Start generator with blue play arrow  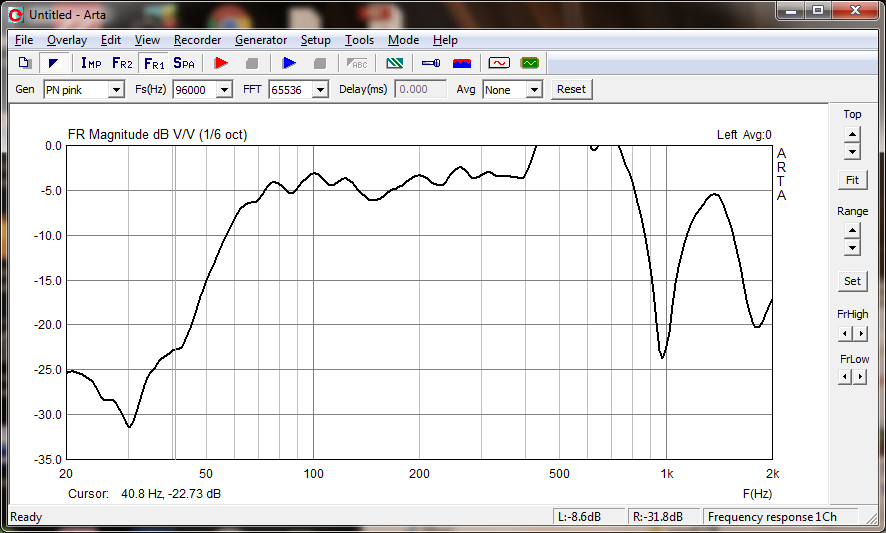point(289,63)
